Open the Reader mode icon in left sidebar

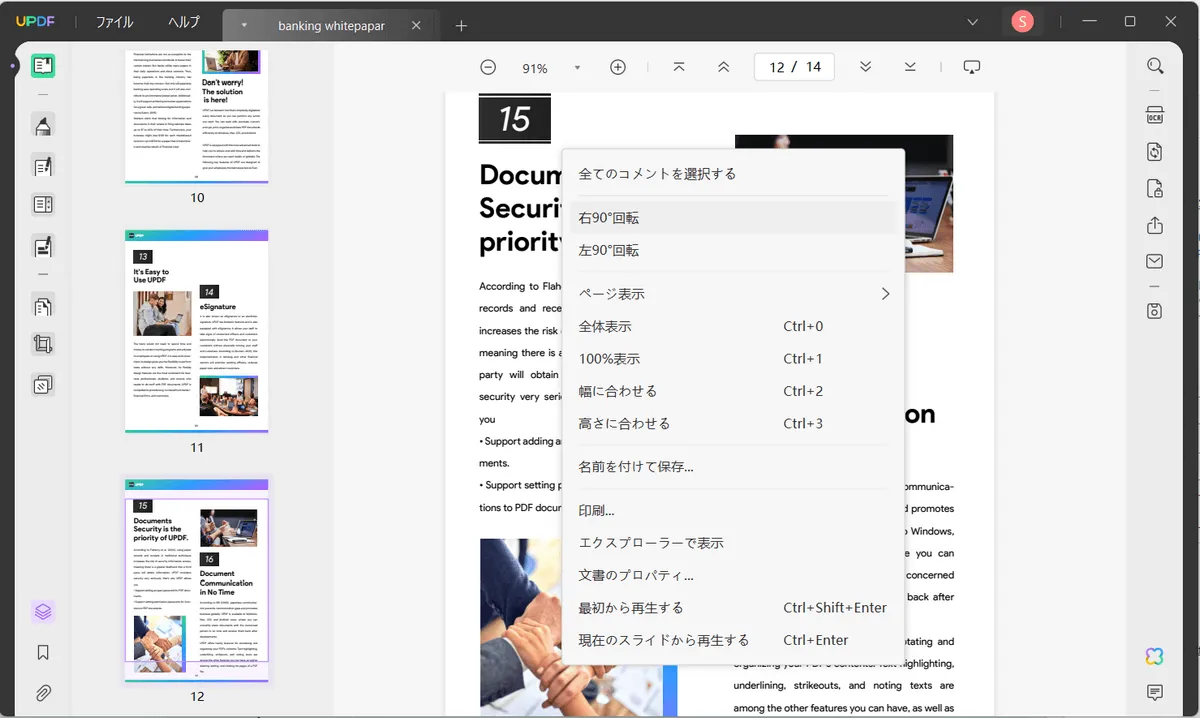click(x=43, y=66)
